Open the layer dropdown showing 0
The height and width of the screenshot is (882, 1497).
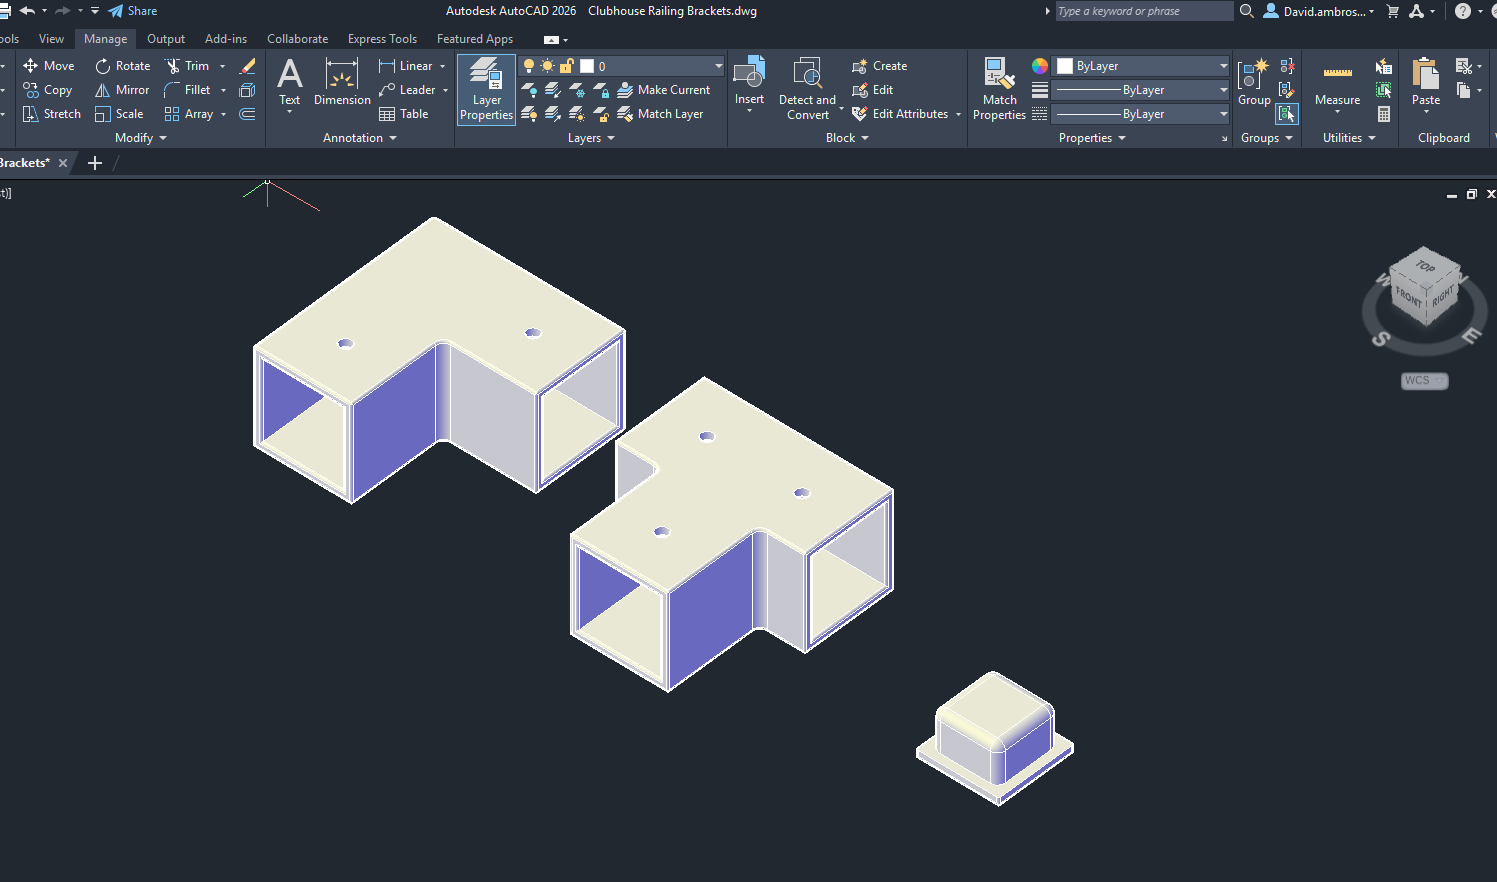pyautogui.click(x=622, y=66)
